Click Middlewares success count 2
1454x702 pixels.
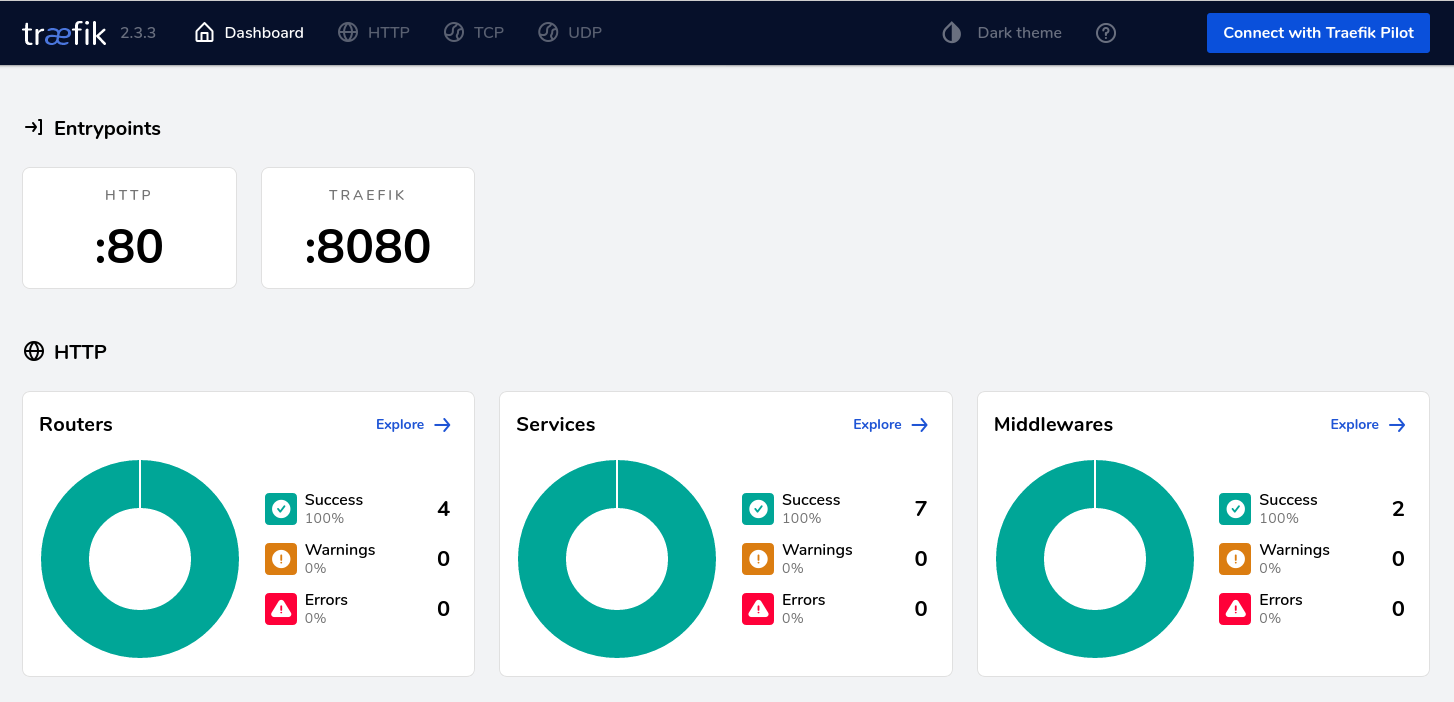(x=1398, y=509)
